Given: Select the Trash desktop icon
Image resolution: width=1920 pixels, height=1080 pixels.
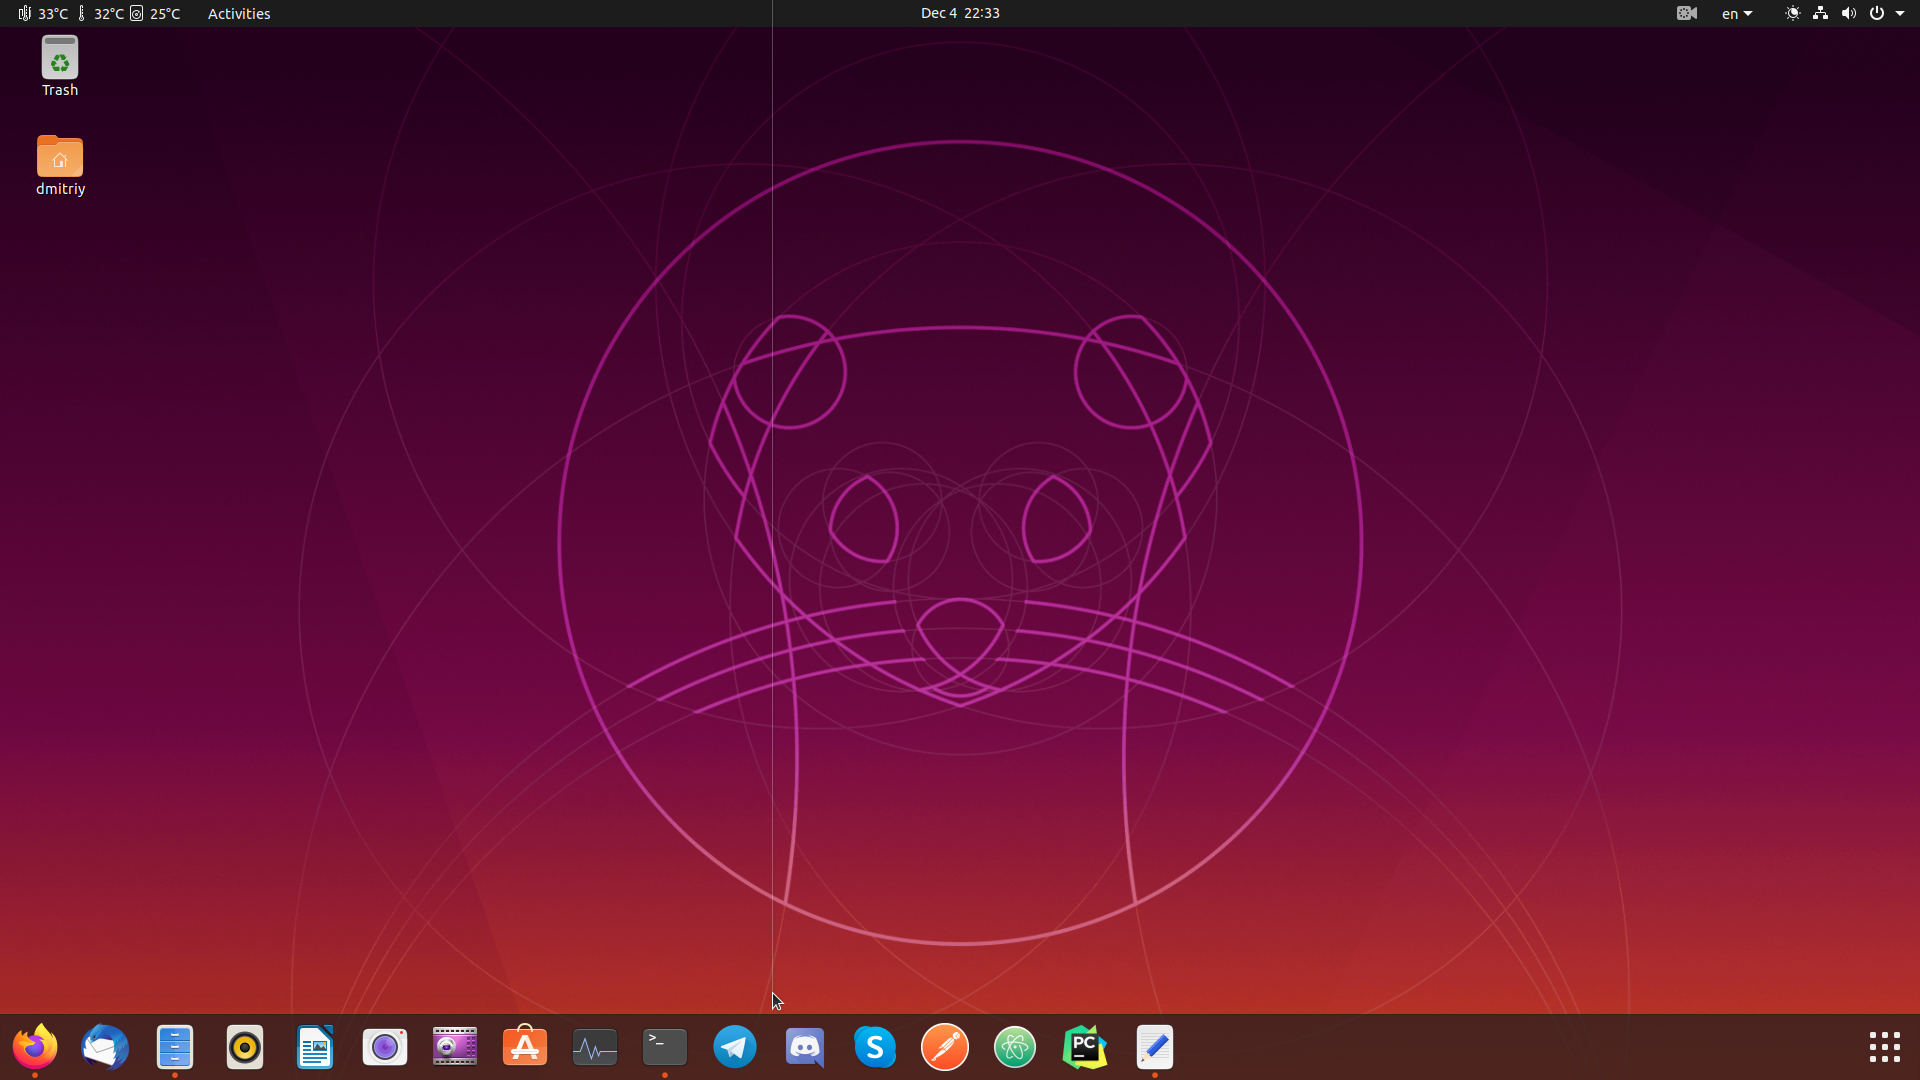Looking at the screenshot, I should pyautogui.click(x=60, y=66).
